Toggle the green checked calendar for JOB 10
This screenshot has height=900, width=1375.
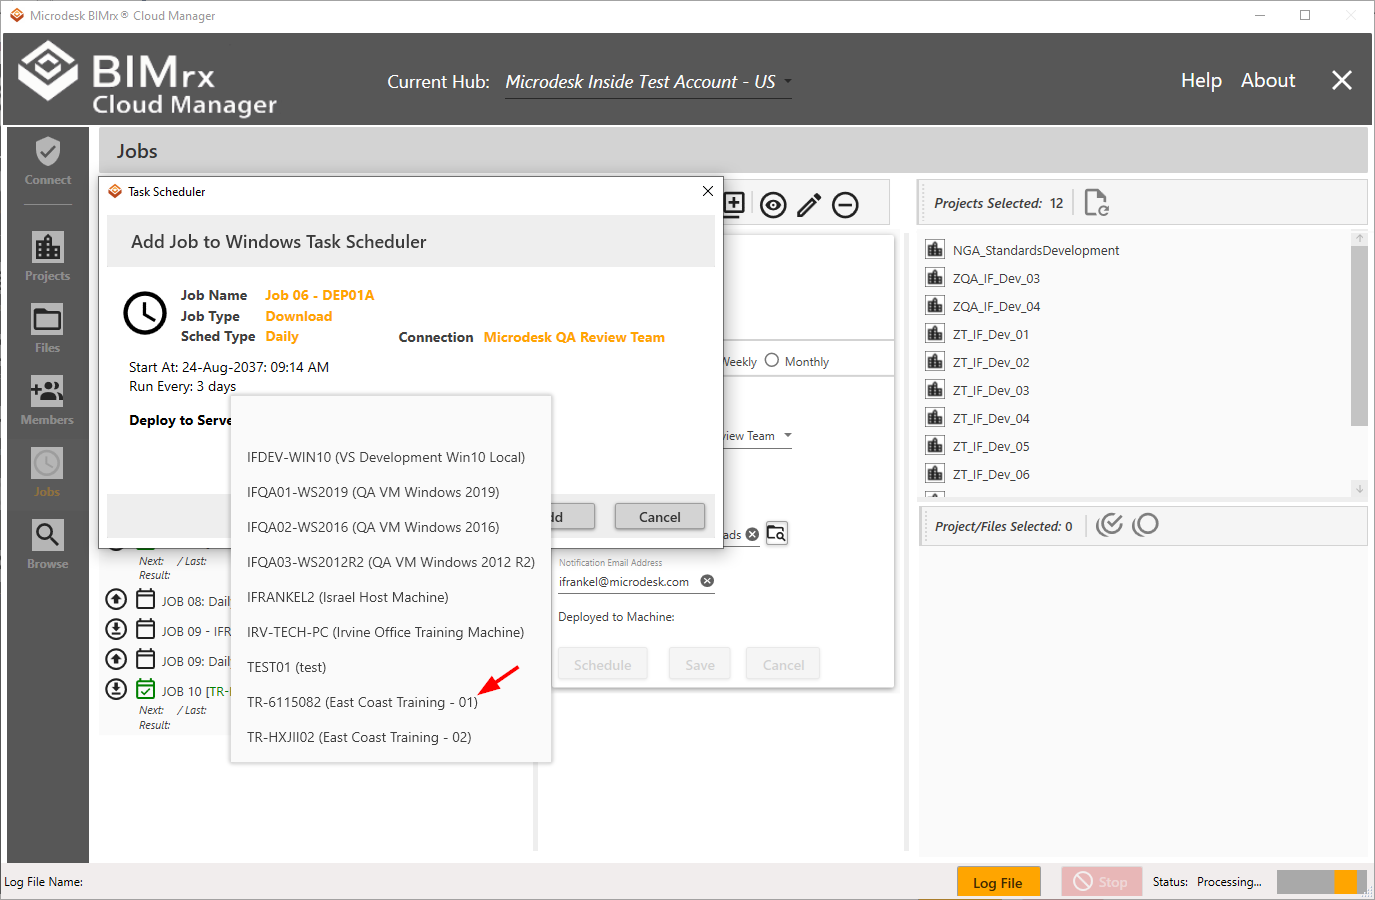point(146,690)
